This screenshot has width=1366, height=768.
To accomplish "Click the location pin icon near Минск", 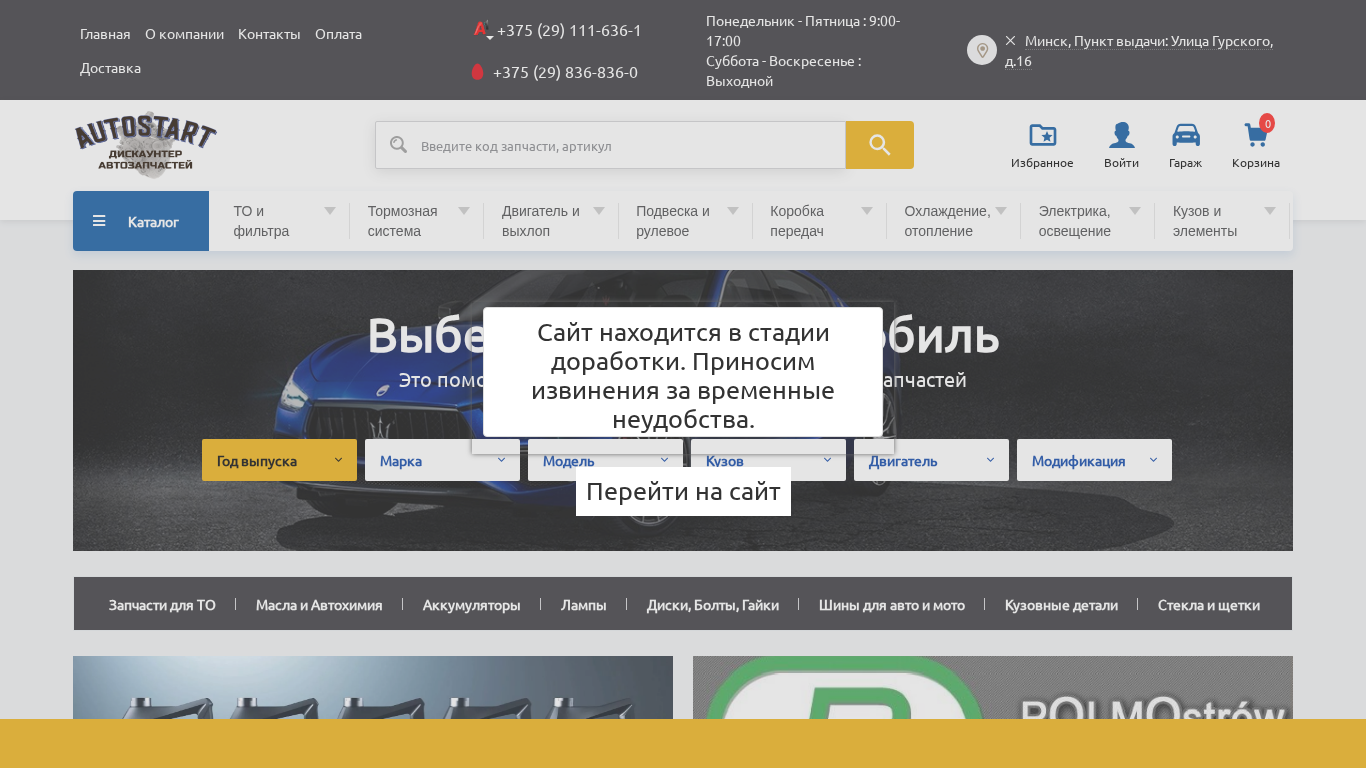I will [x=982, y=50].
